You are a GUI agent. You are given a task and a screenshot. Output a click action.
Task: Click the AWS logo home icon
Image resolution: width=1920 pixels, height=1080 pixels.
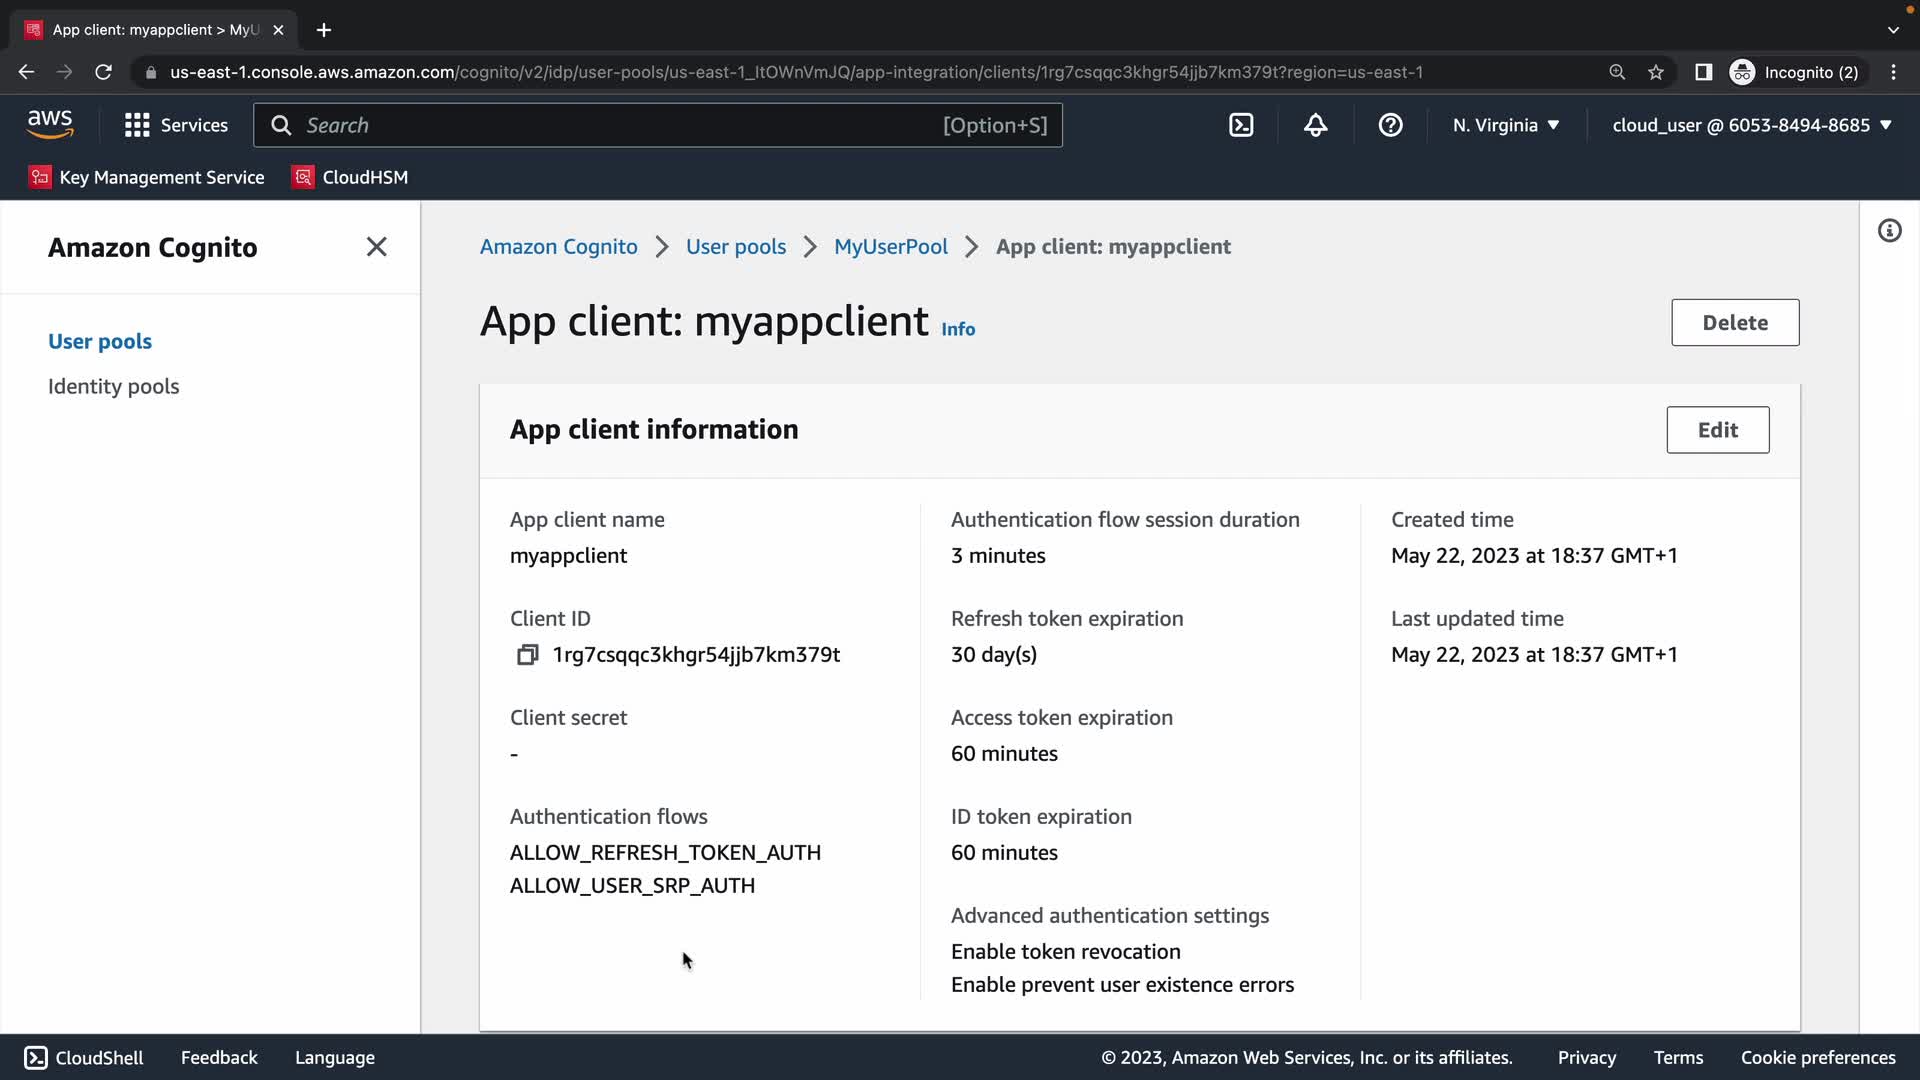pyautogui.click(x=50, y=125)
